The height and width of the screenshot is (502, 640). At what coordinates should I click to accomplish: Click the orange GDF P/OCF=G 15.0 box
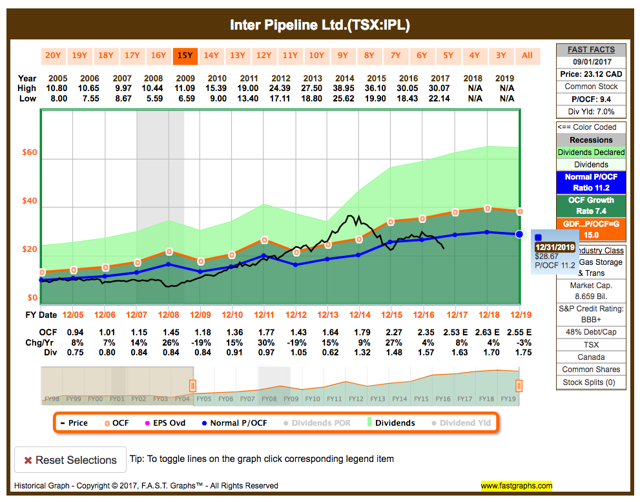(591, 229)
